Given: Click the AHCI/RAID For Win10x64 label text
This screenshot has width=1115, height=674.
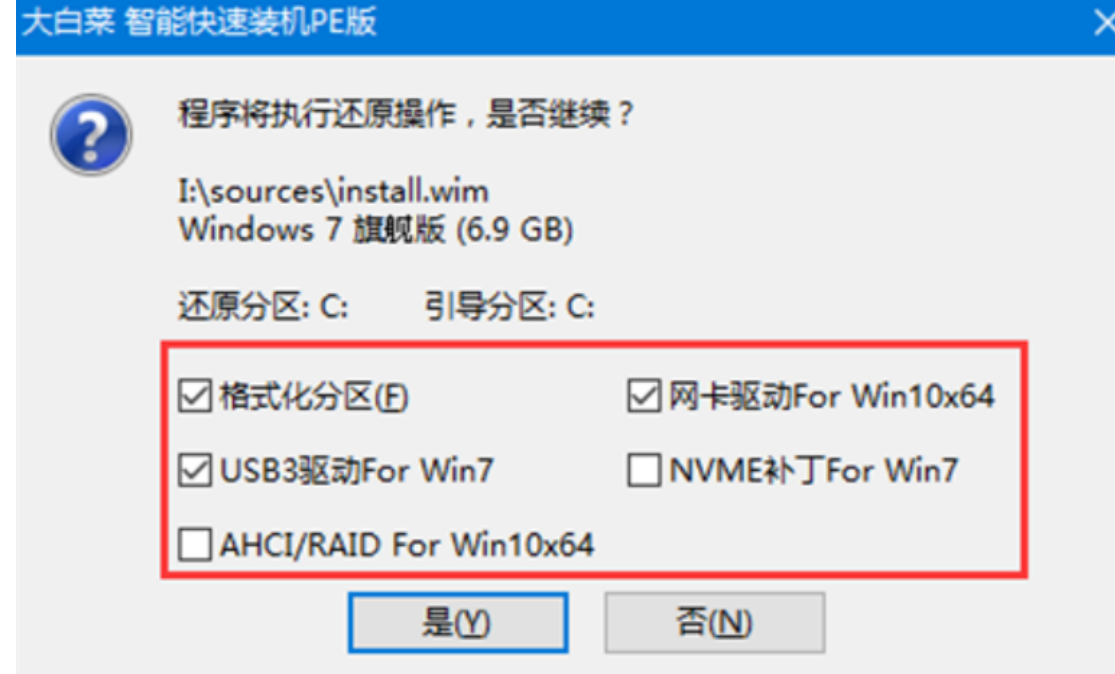Looking at the screenshot, I should tap(407, 545).
